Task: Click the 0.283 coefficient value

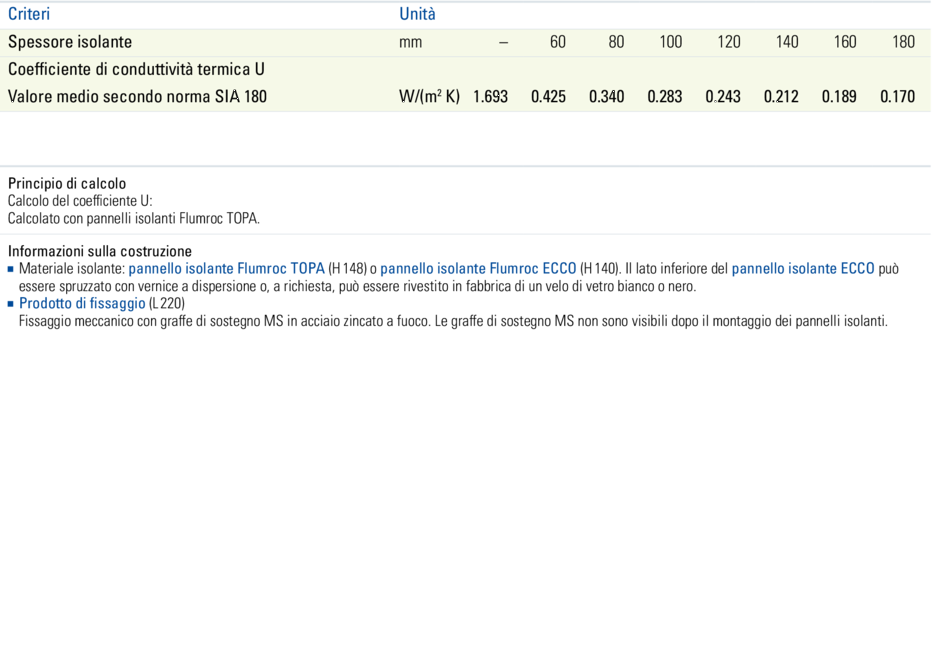Action: (665, 97)
